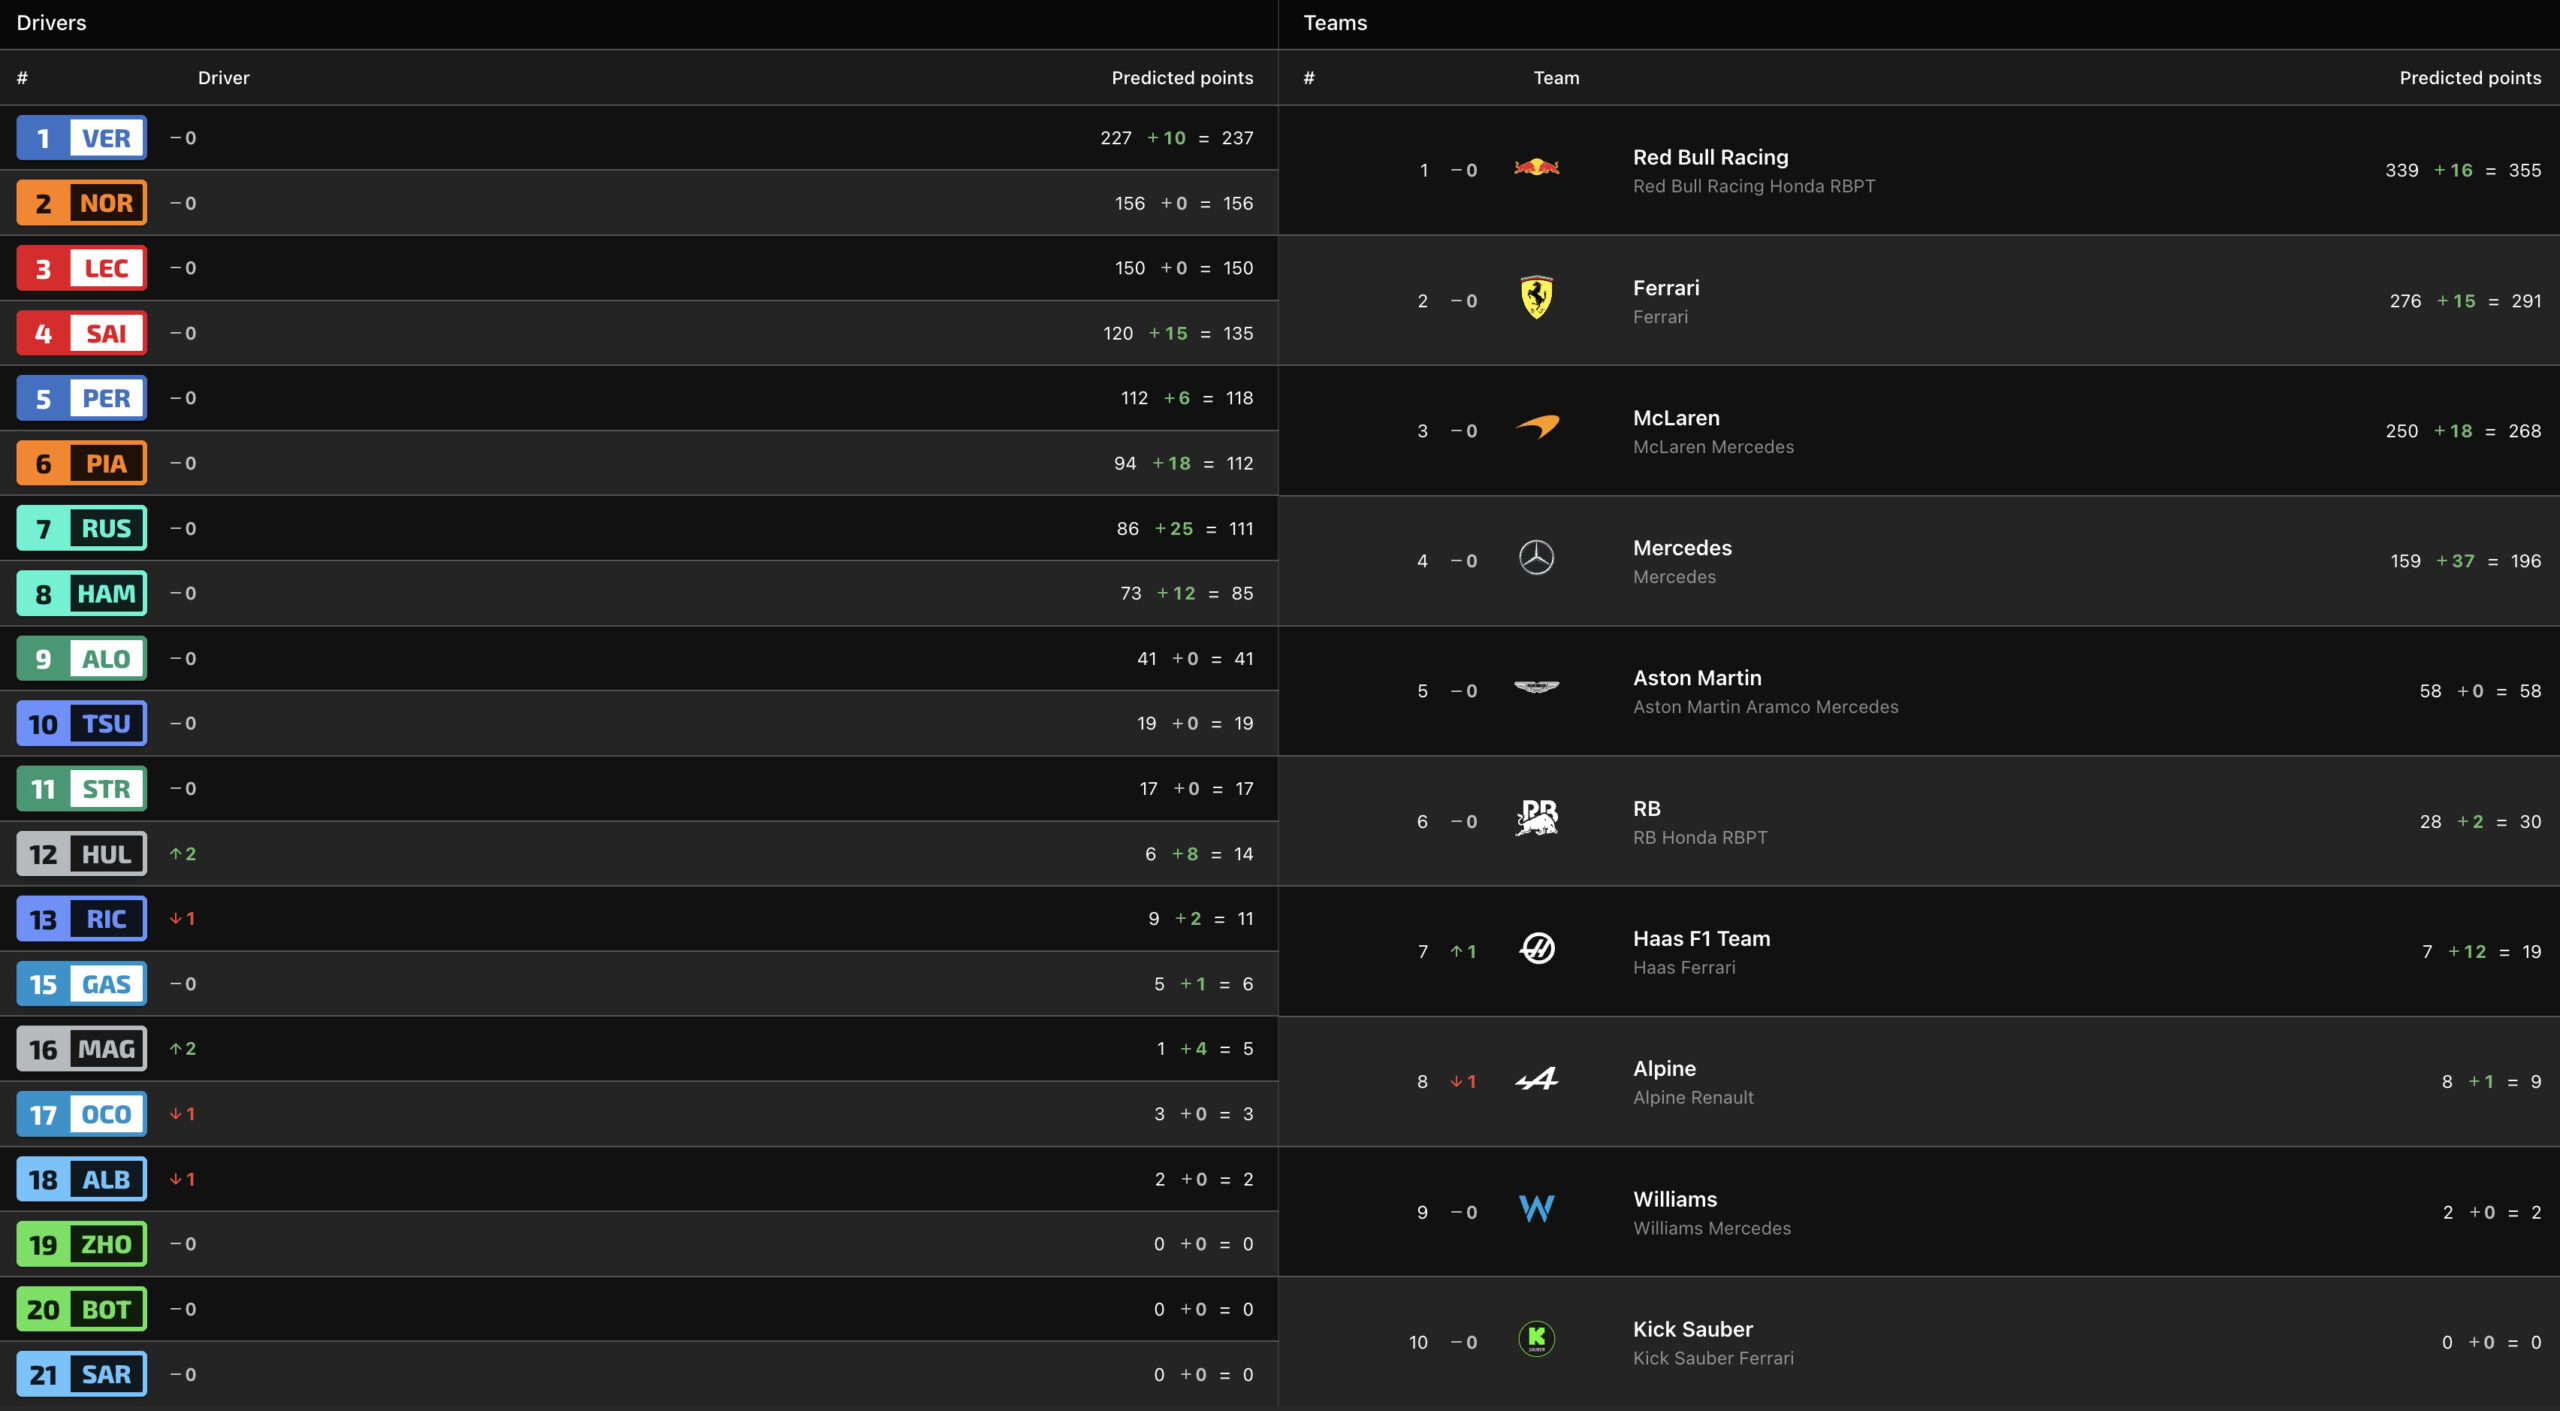The width and height of the screenshot is (2560, 1411).
Task: Click the Alpine team logo
Action: tap(1536, 1078)
